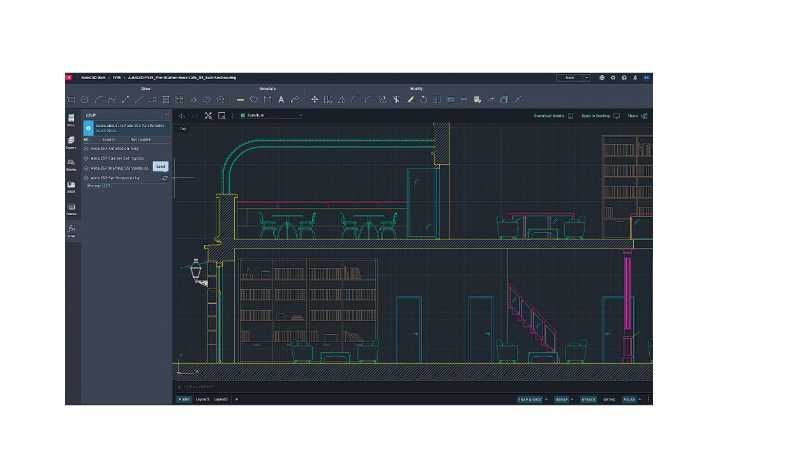Expand the SNAP&GRID options arrow

[x=546, y=399]
